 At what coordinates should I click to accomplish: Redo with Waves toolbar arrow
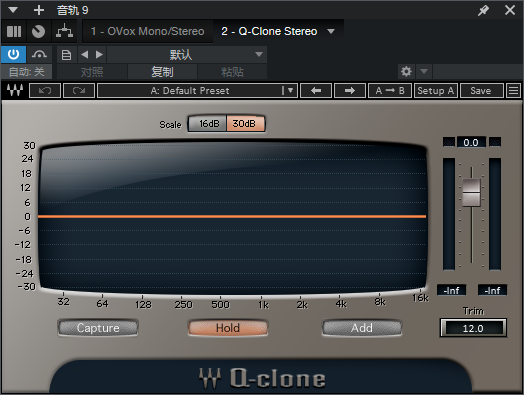point(79,91)
